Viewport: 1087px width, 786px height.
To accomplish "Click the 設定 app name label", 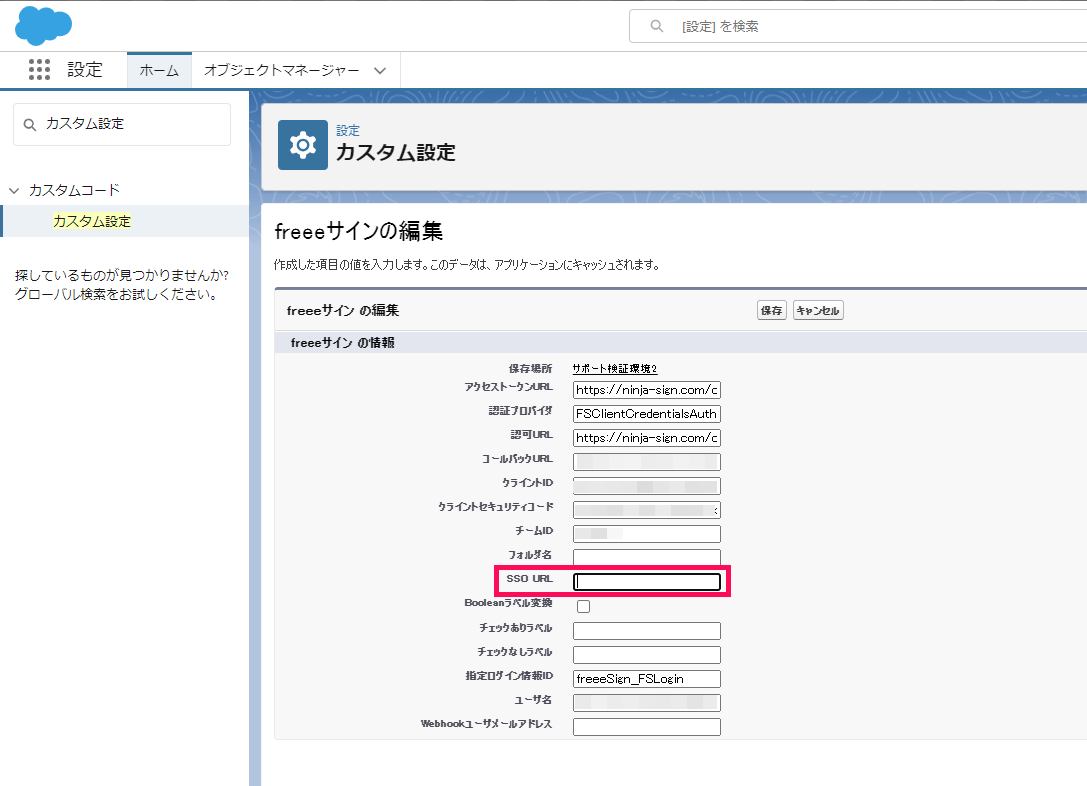I will coord(85,70).
